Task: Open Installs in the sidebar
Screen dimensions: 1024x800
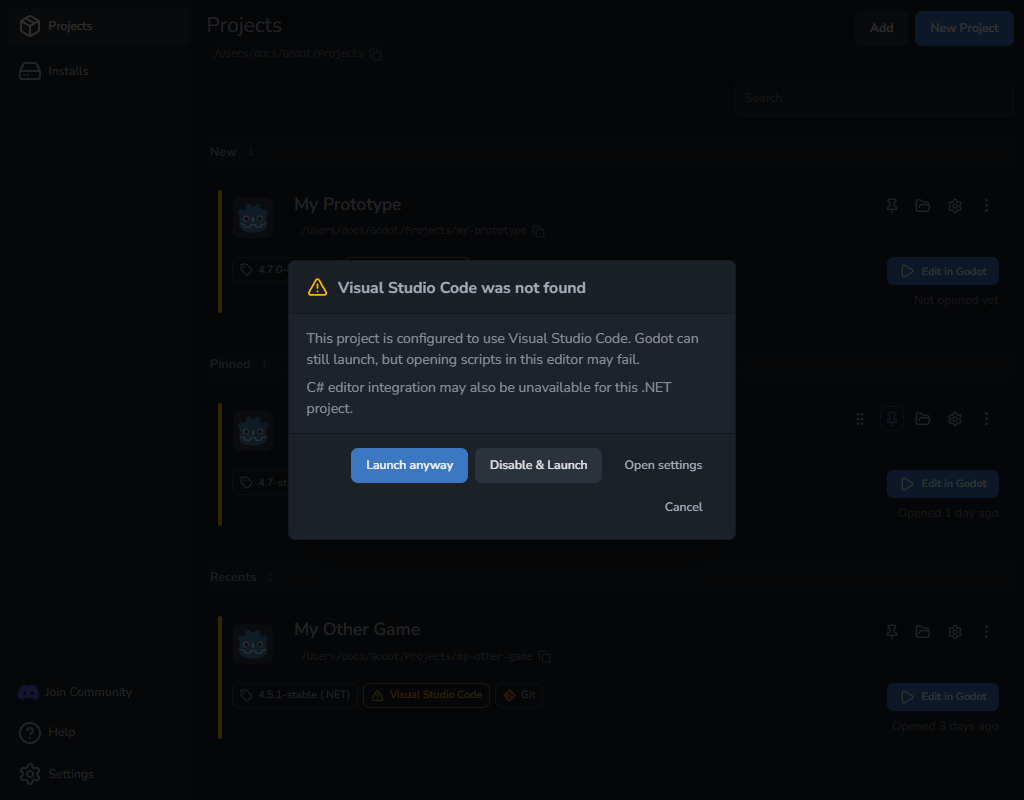Action: point(98,71)
